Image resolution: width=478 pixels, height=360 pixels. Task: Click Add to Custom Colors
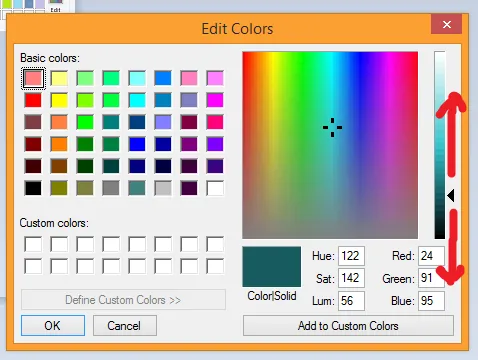click(348, 325)
